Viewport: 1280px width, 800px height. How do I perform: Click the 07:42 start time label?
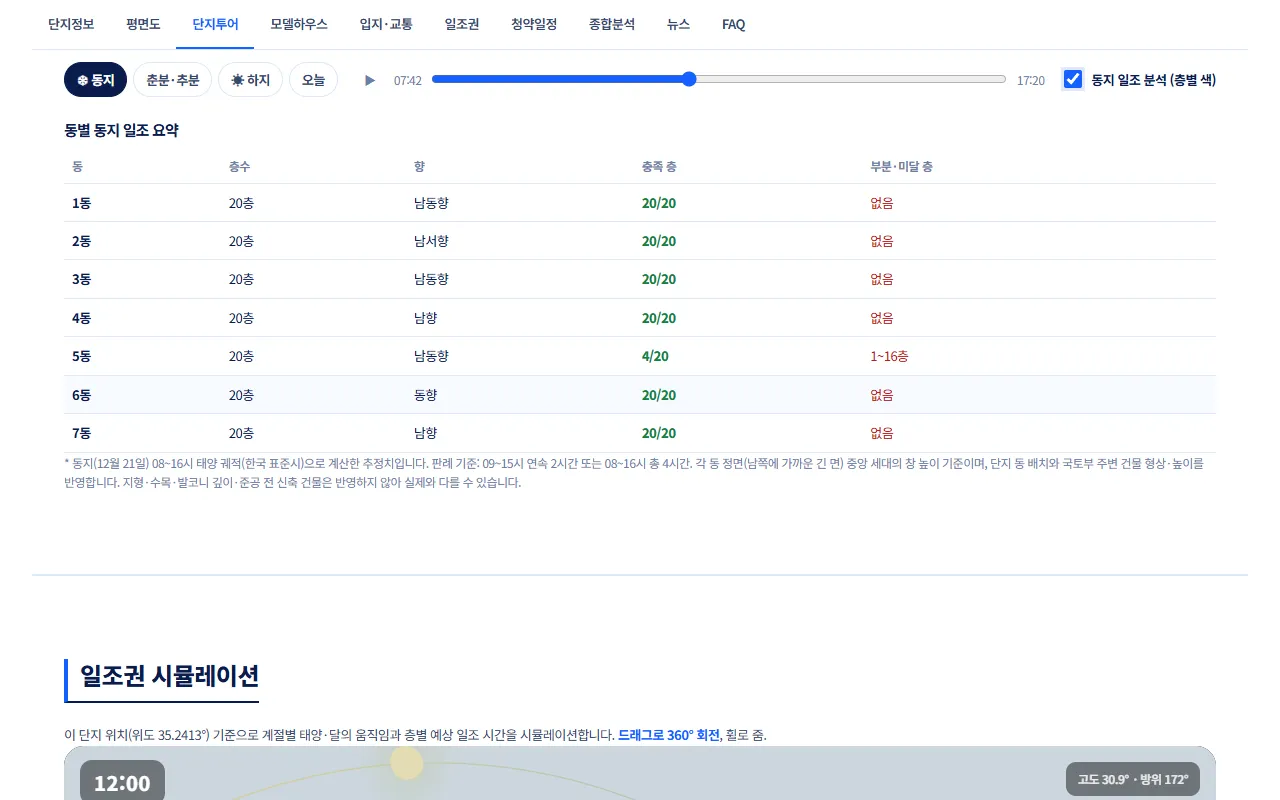(x=408, y=80)
